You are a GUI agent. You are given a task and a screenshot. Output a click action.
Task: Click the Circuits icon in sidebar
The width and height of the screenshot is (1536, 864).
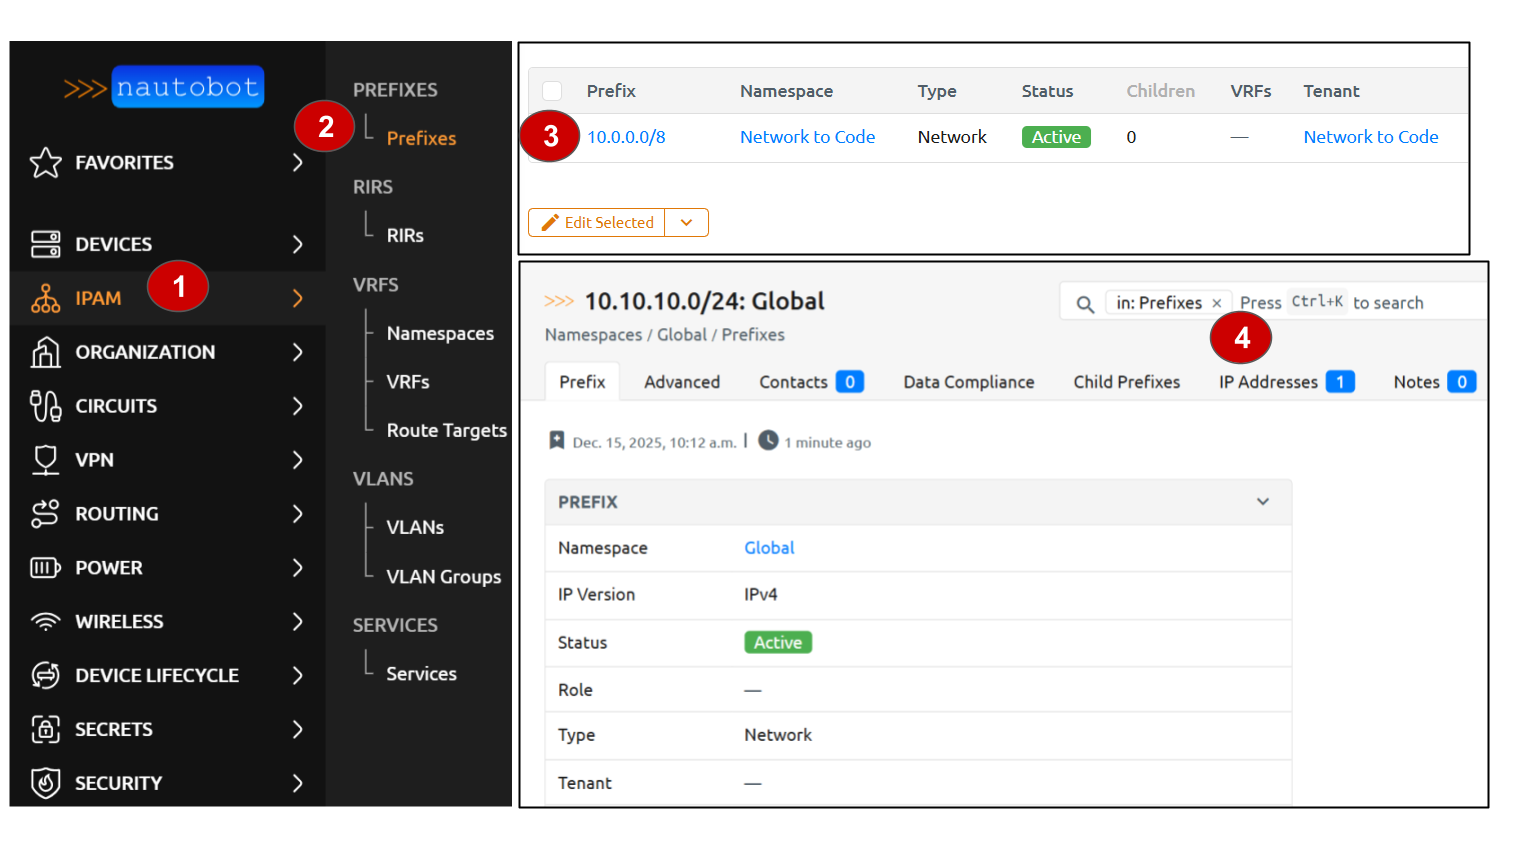pyautogui.click(x=46, y=406)
